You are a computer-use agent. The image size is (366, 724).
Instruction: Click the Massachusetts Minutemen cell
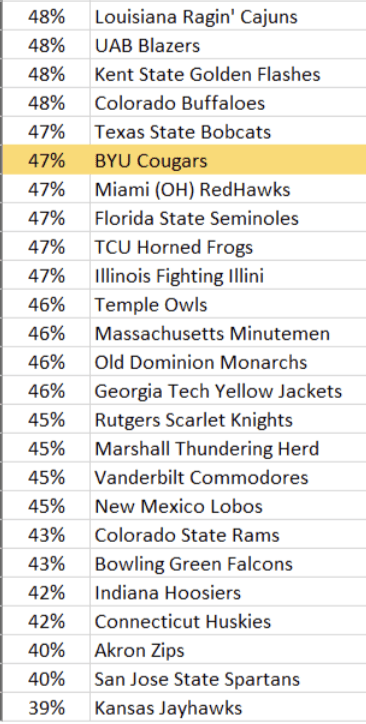click(x=228, y=333)
